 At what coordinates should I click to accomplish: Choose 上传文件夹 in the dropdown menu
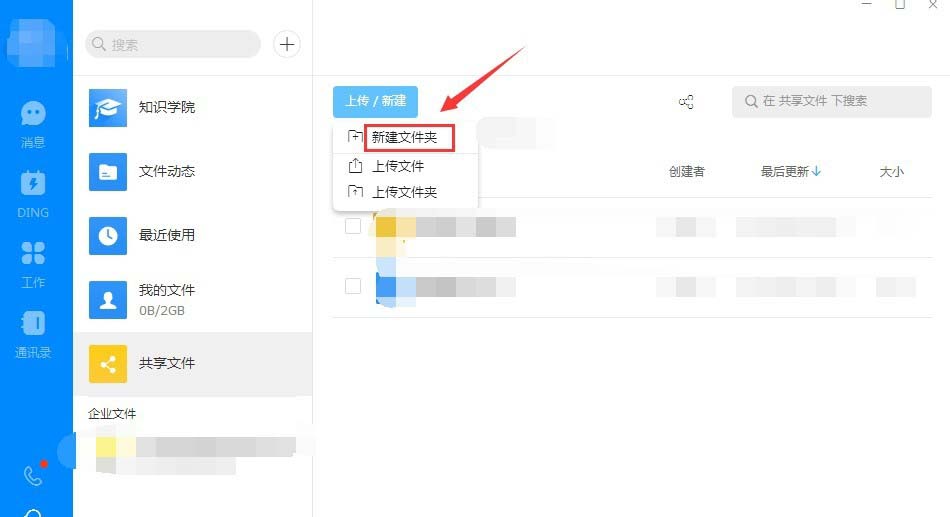(404, 191)
